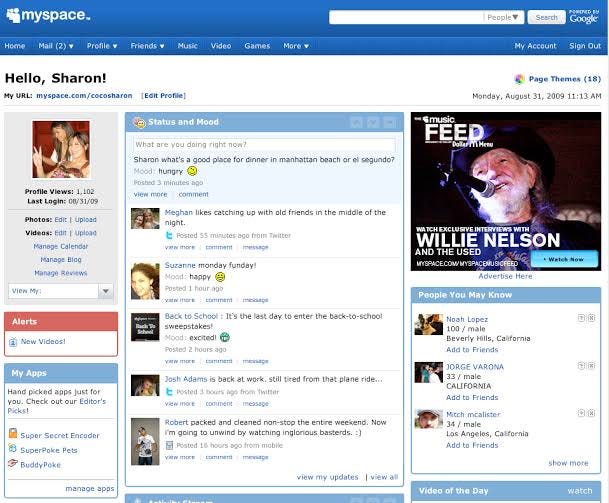Click info icon beside Mitch mcalister
The height and width of the screenshot is (503, 609).
coord(581,413)
